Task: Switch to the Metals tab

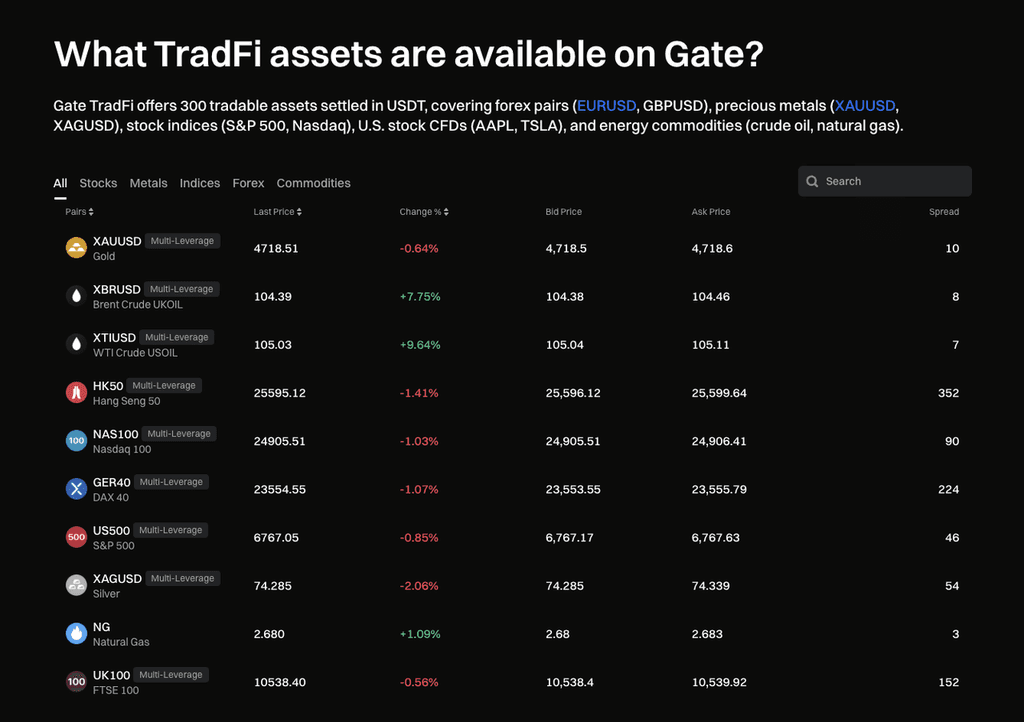Action: 148,183
